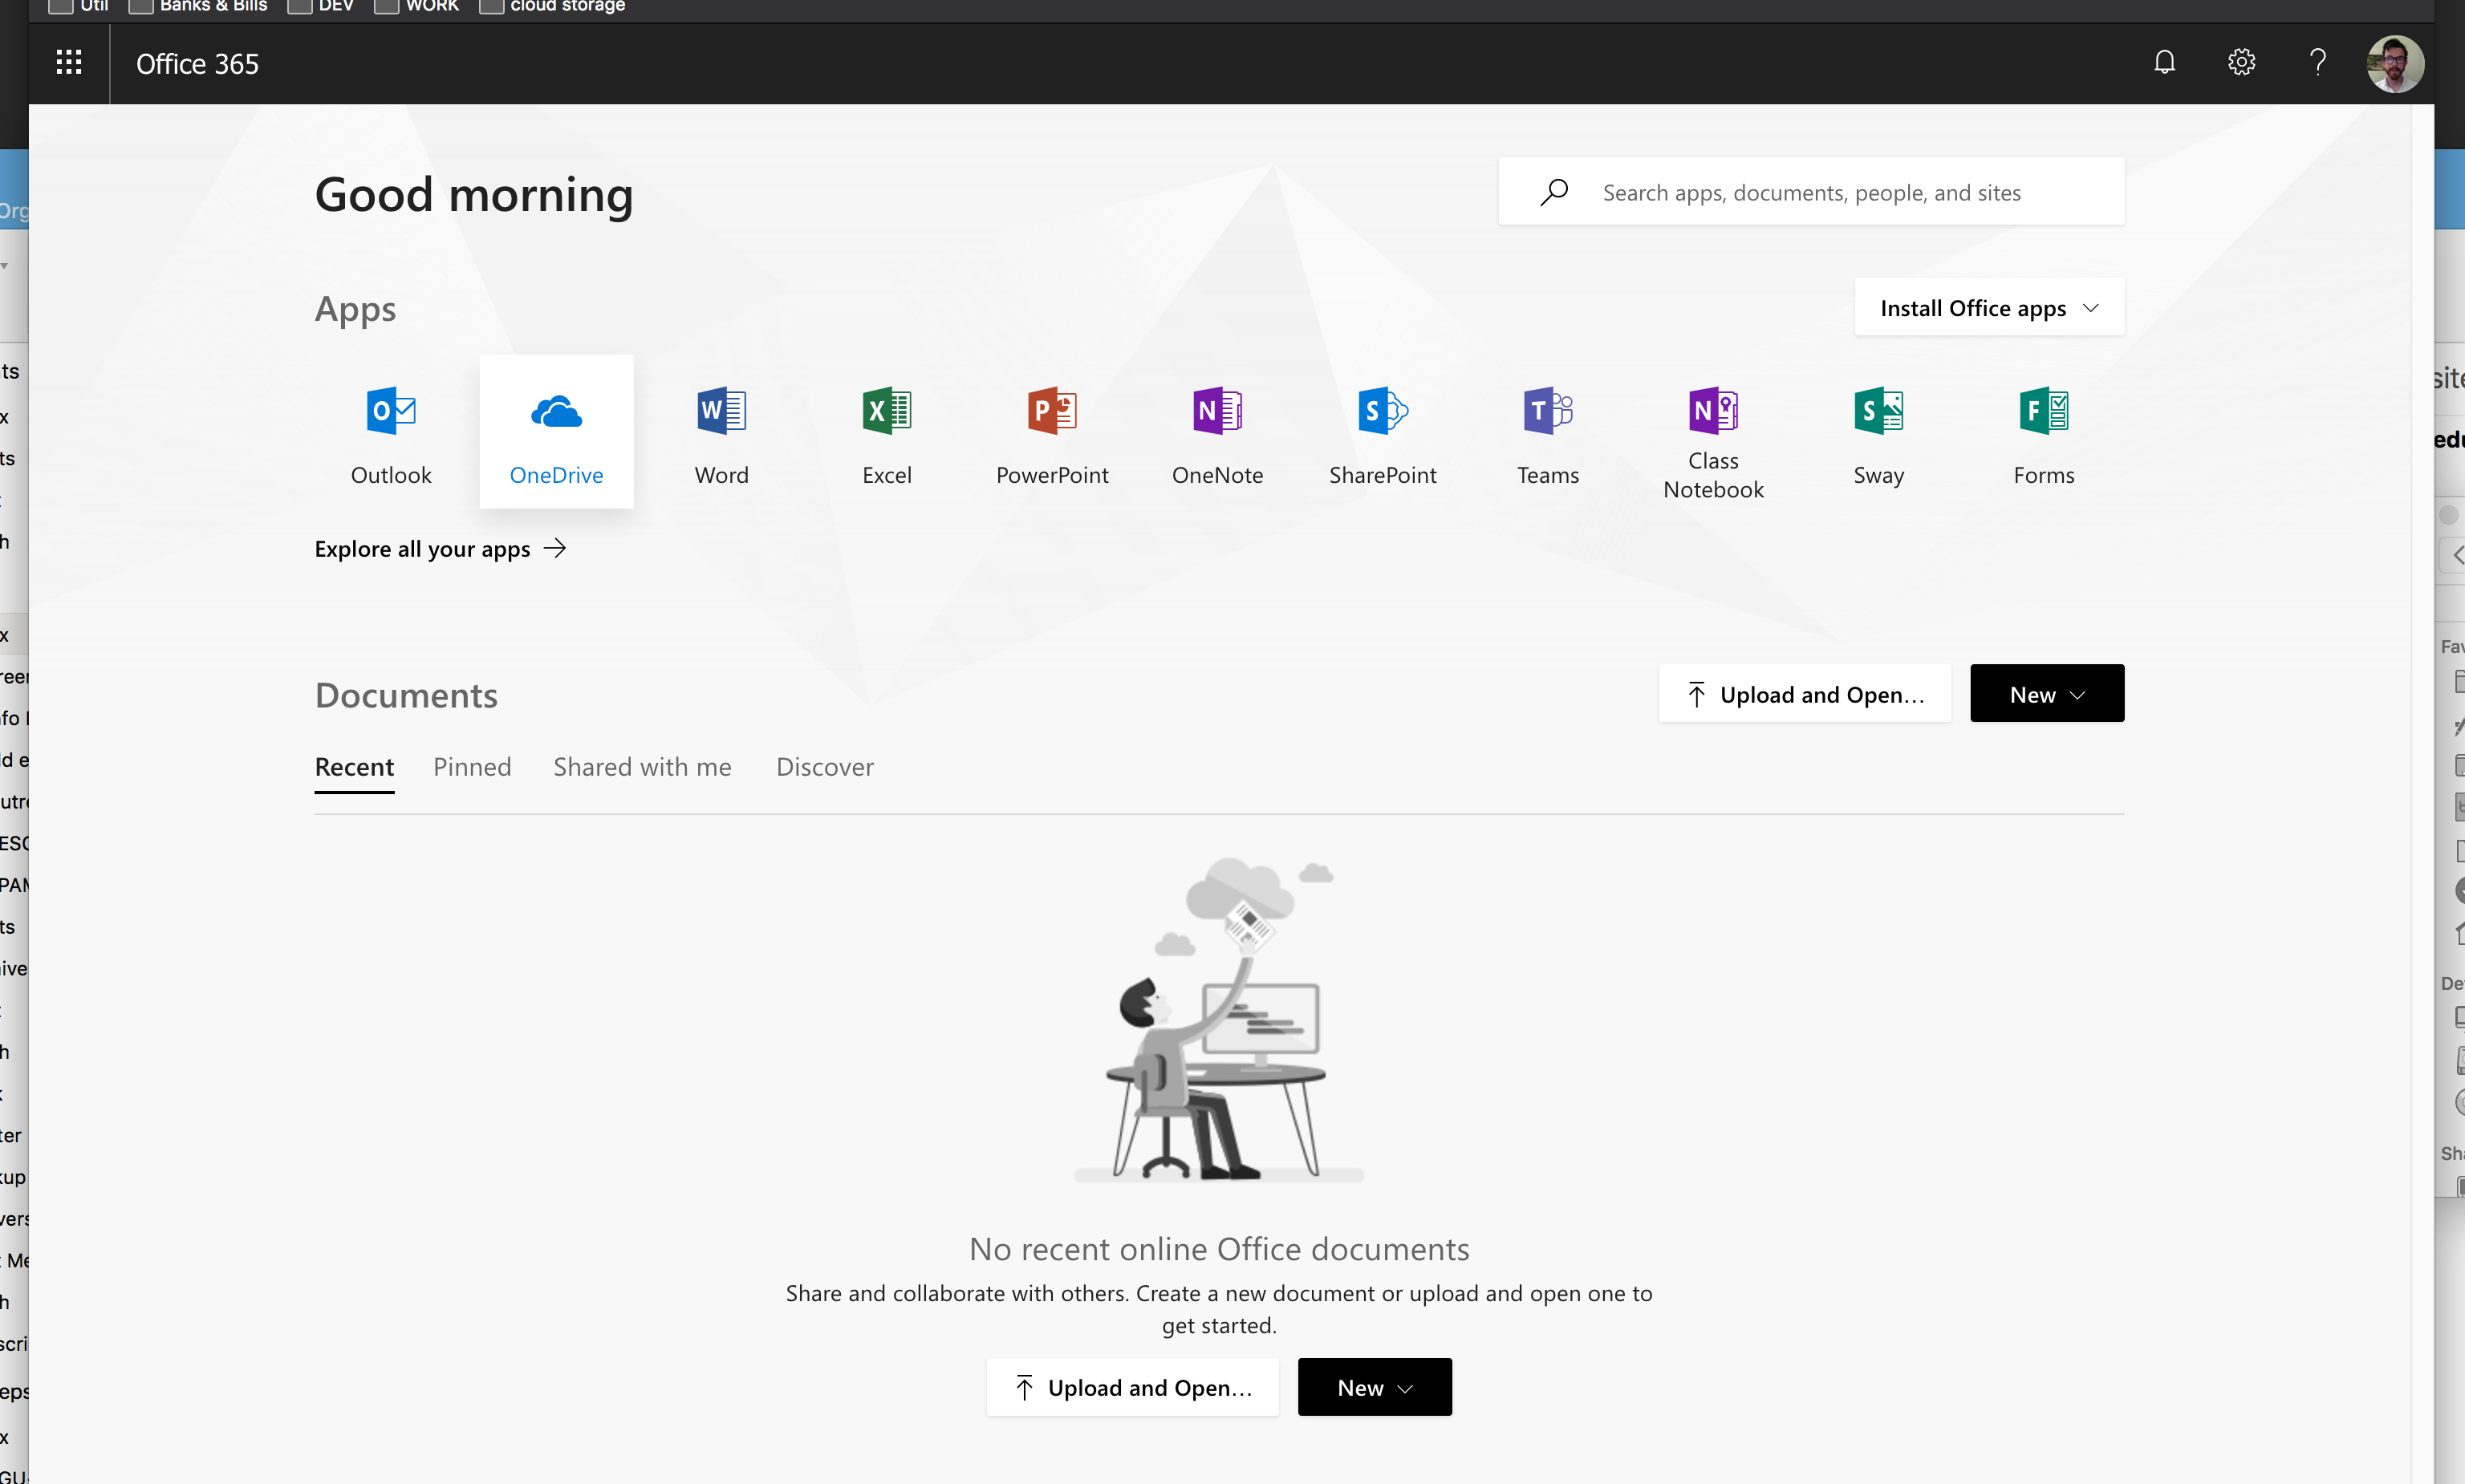The width and height of the screenshot is (2465, 1484).
Task: Launch the Teams app
Action: click(x=1548, y=432)
